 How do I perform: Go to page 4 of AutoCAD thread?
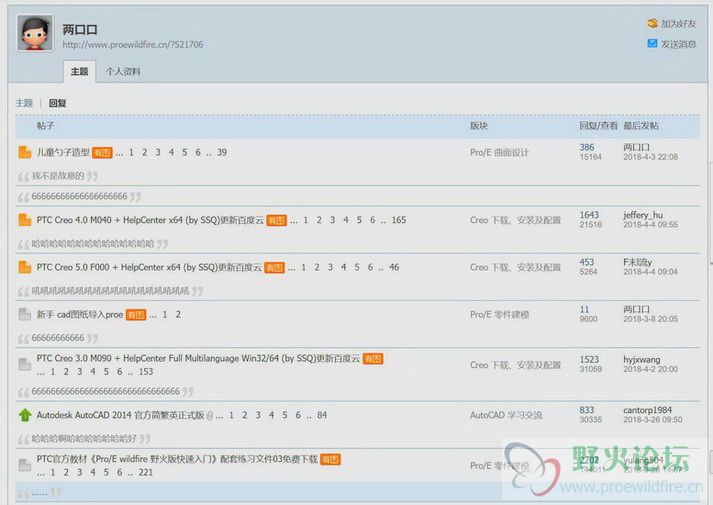click(271, 415)
